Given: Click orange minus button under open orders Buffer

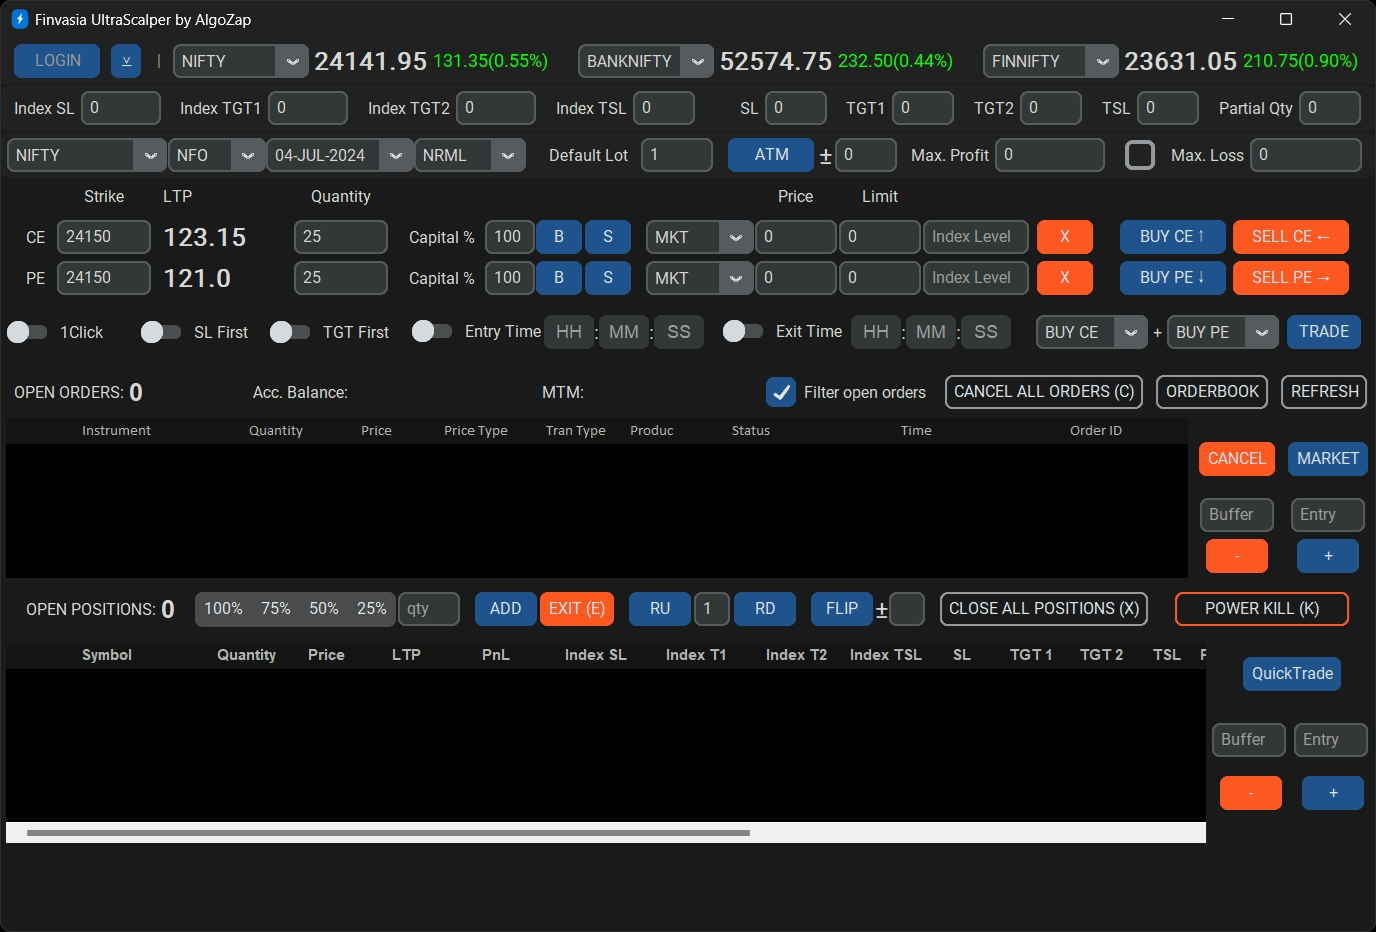Looking at the screenshot, I should click(1237, 556).
